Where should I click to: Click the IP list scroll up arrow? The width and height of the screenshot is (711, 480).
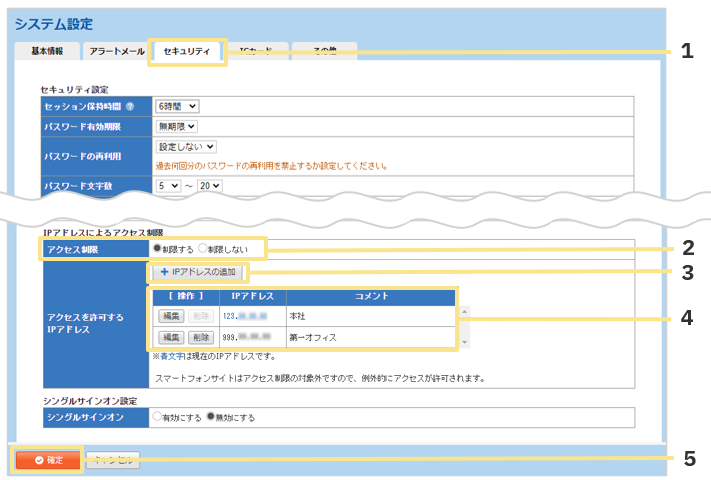tap(464, 312)
